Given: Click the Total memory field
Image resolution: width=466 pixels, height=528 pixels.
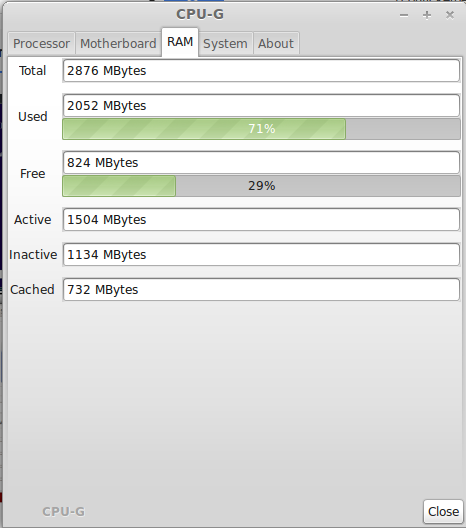Looking at the screenshot, I should click(x=261, y=71).
